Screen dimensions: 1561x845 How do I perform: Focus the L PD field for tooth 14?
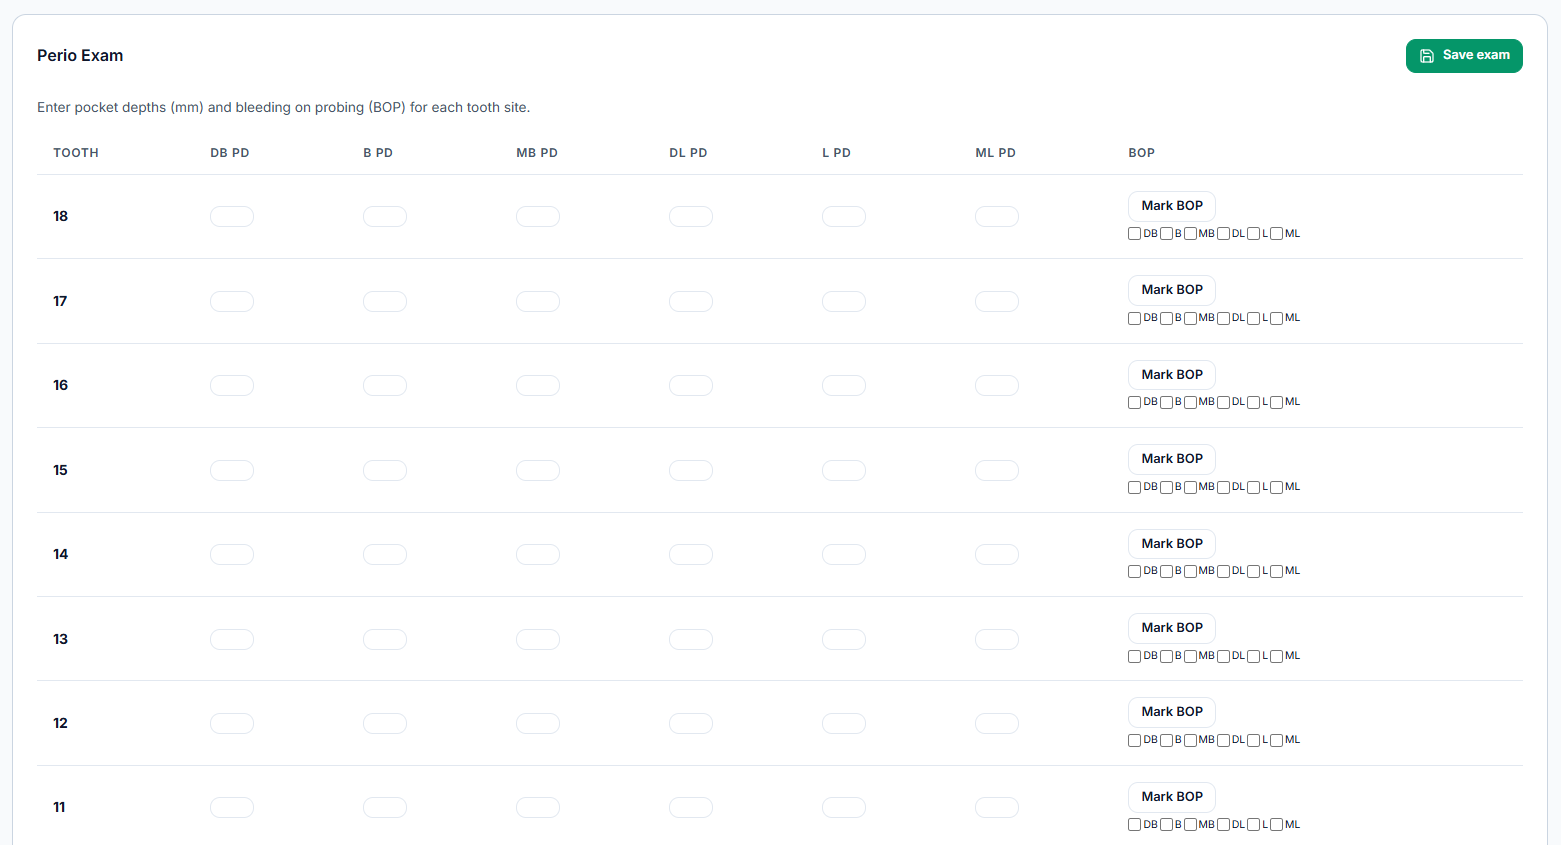tap(844, 554)
